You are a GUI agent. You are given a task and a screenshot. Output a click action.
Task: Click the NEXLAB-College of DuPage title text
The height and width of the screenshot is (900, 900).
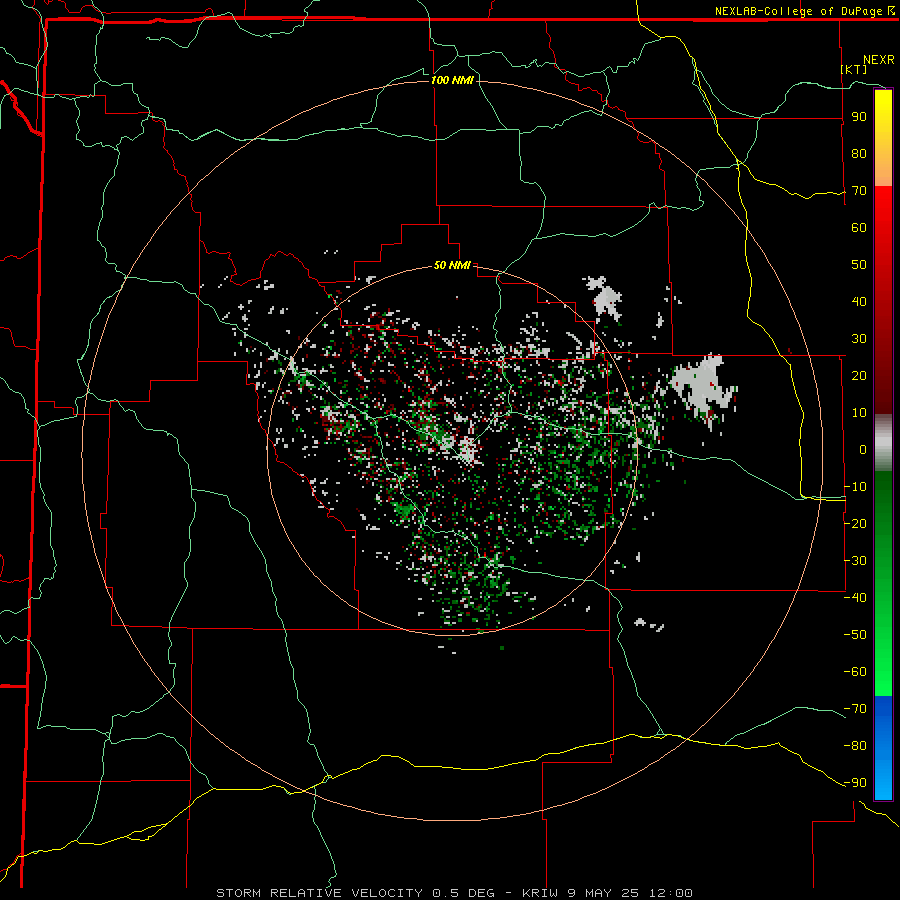pyautogui.click(x=804, y=11)
